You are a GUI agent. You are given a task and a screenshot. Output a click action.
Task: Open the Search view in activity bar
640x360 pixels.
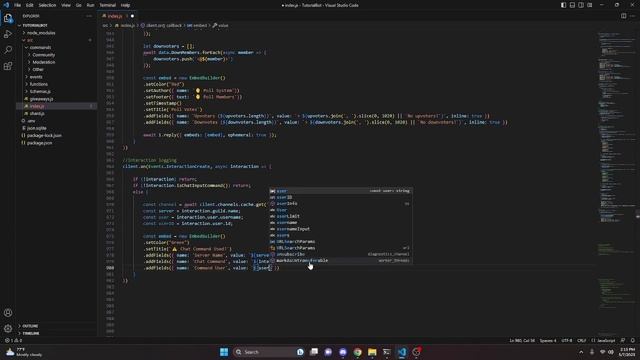pyautogui.click(x=8, y=50)
